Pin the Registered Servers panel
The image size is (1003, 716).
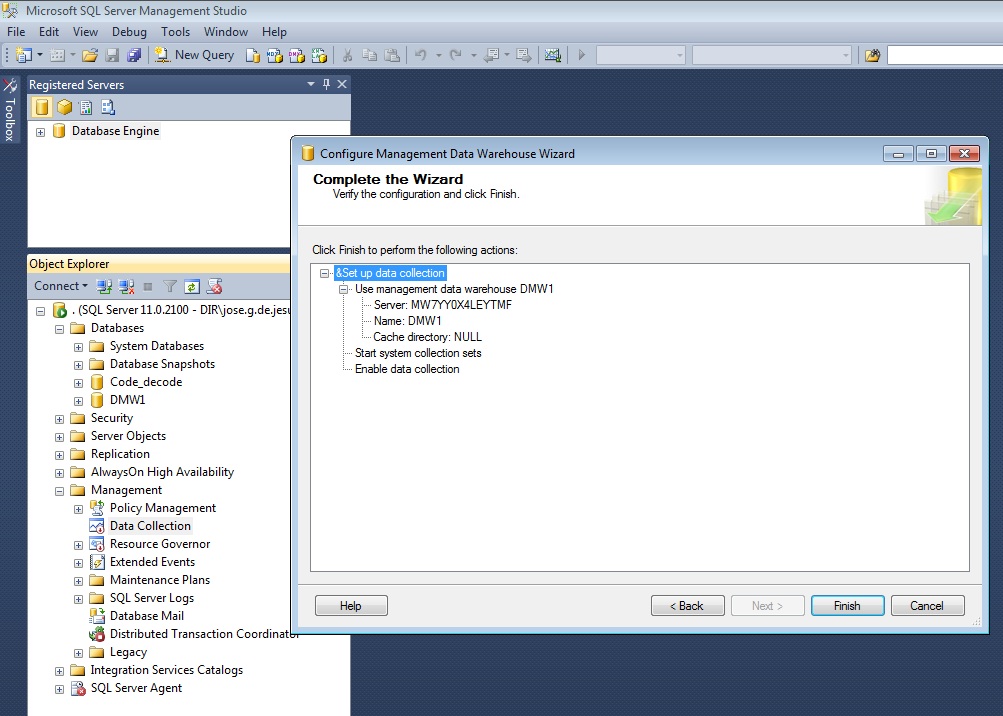pos(326,84)
